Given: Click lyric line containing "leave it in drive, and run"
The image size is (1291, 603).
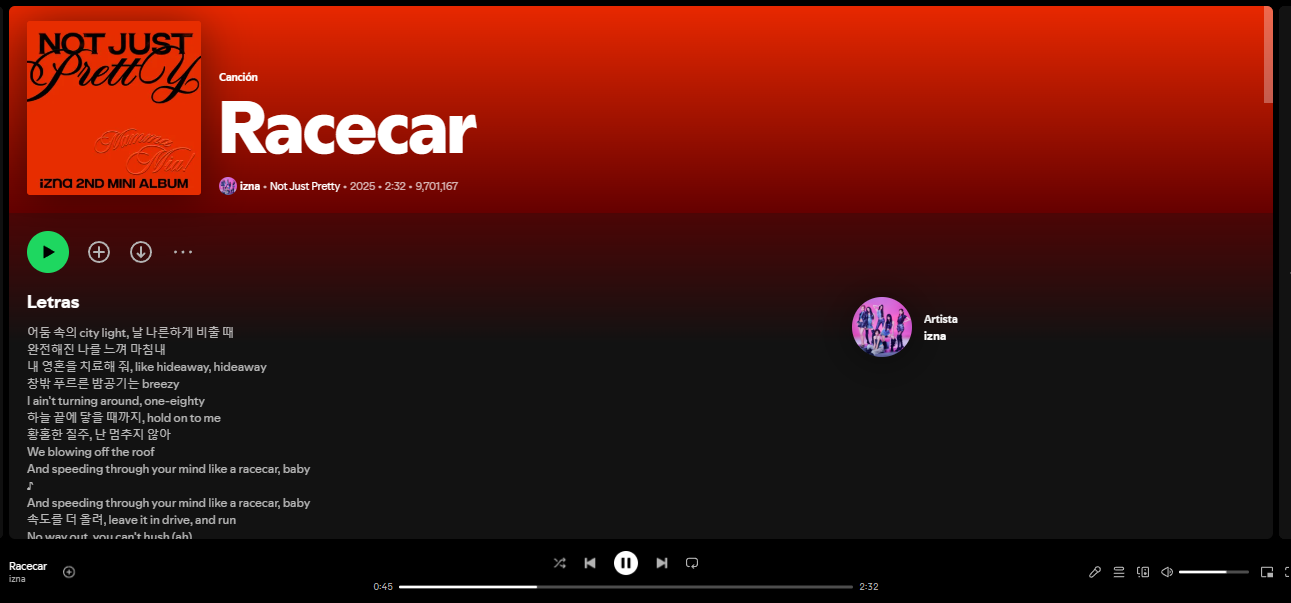Looking at the screenshot, I should 131,520.
